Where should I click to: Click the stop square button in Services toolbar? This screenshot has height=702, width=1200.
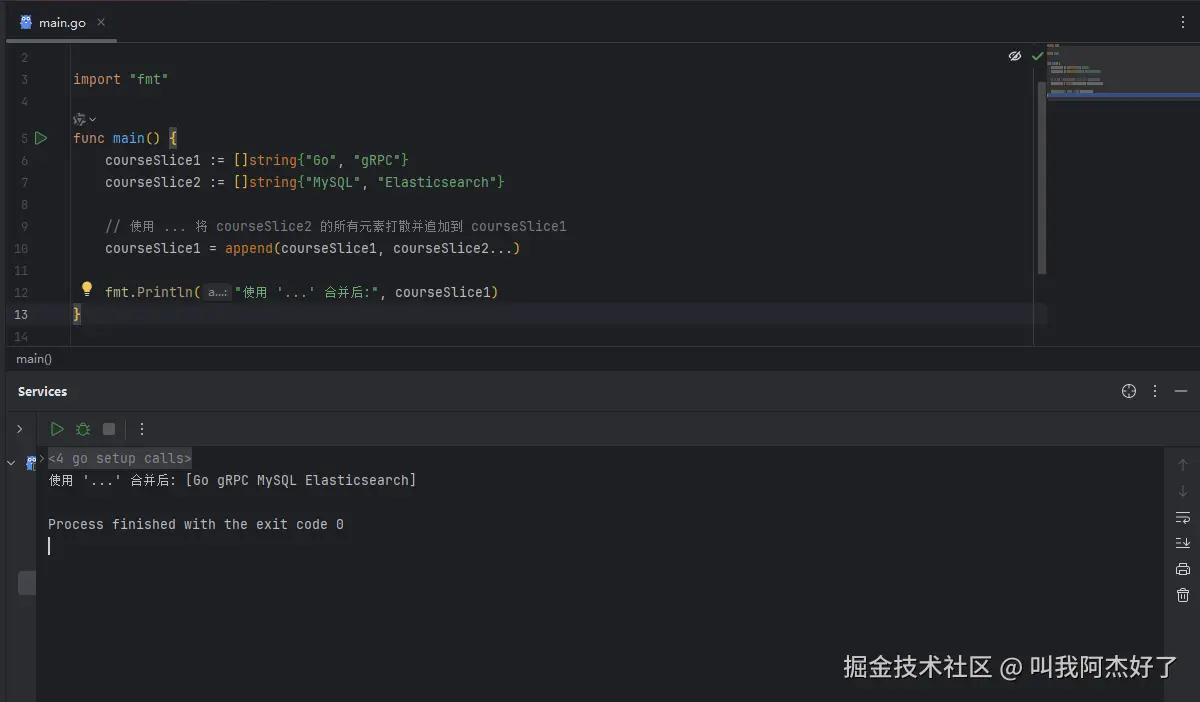[x=109, y=429]
